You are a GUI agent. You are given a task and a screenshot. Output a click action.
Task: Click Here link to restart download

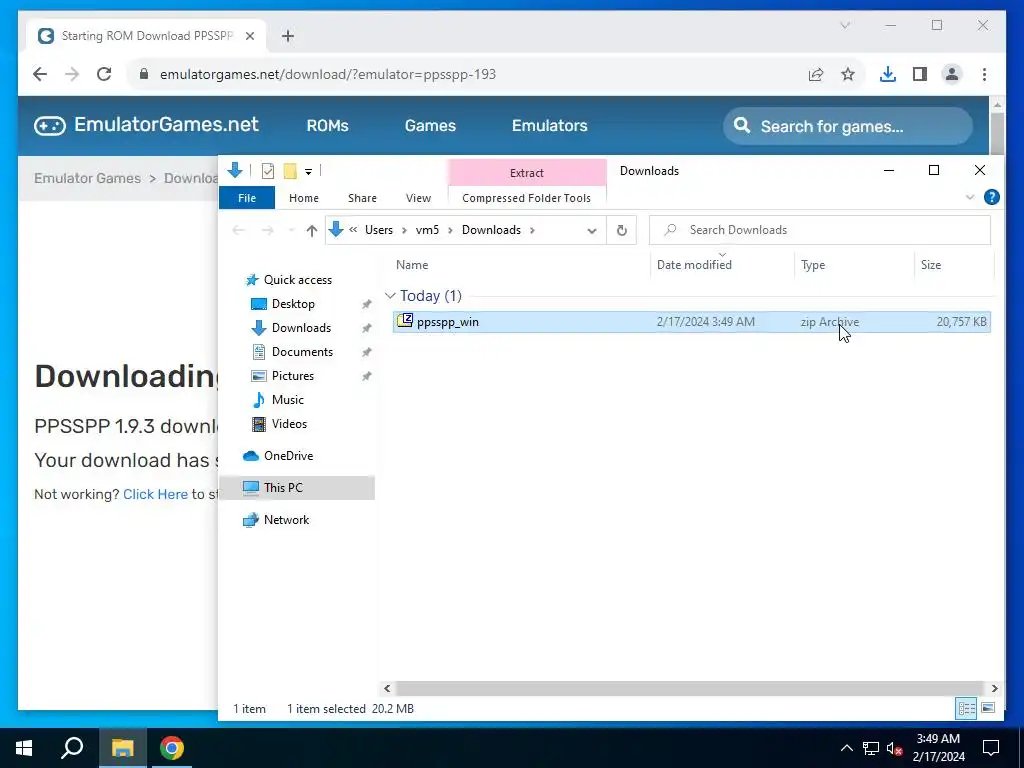click(155, 494)
